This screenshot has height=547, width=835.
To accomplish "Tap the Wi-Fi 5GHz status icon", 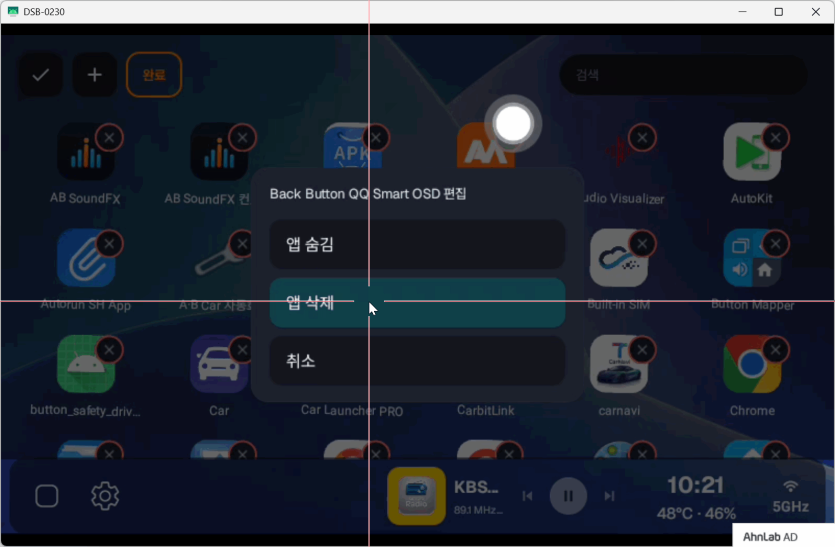I will pos(791,496).
